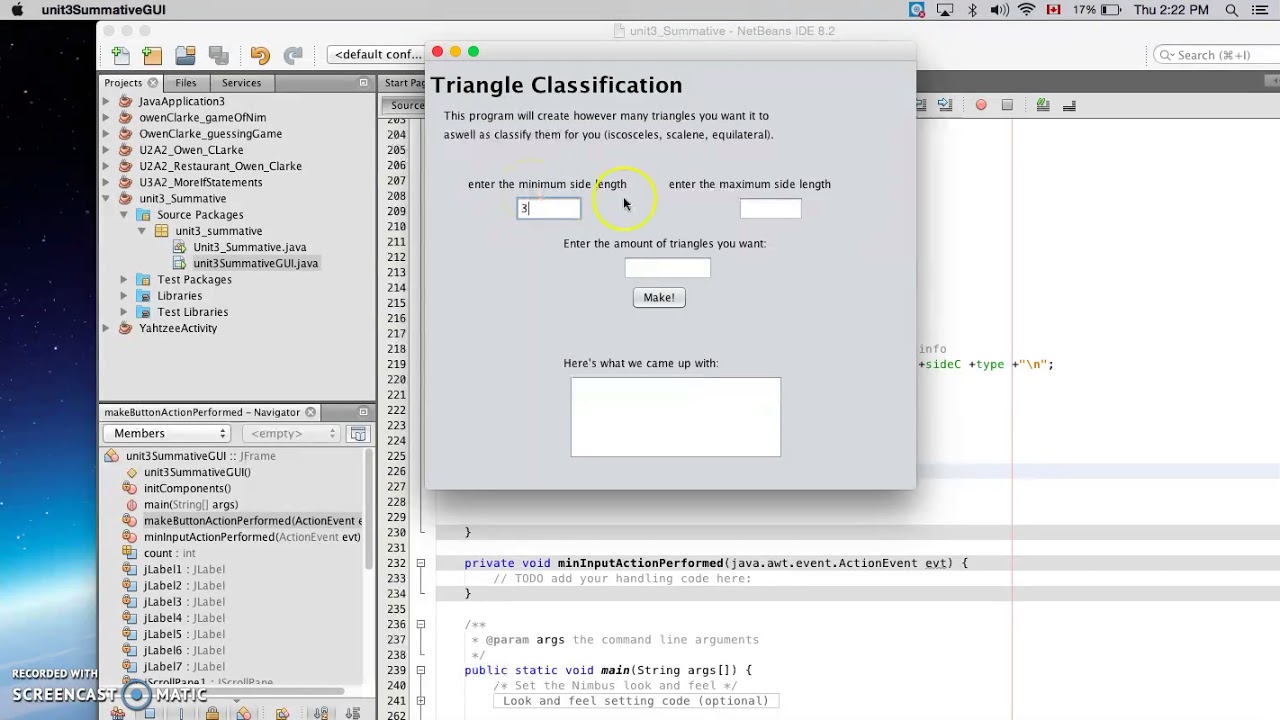Collapse the Source Packages node
Screen dimensions: 1280x720
[124, 215]
